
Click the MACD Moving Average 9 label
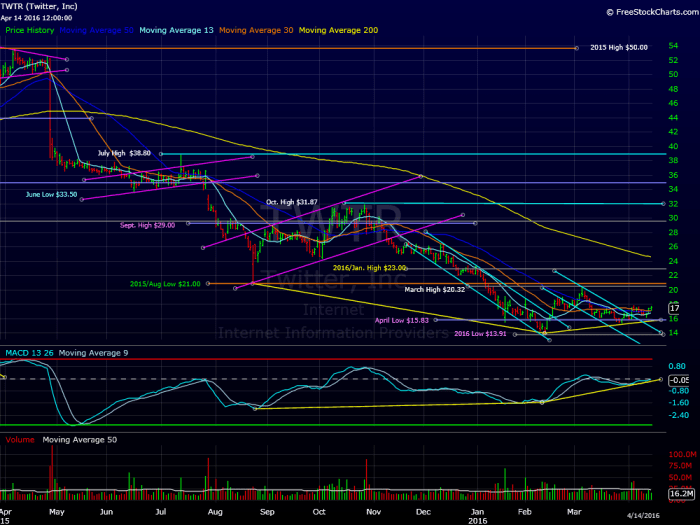93,353
